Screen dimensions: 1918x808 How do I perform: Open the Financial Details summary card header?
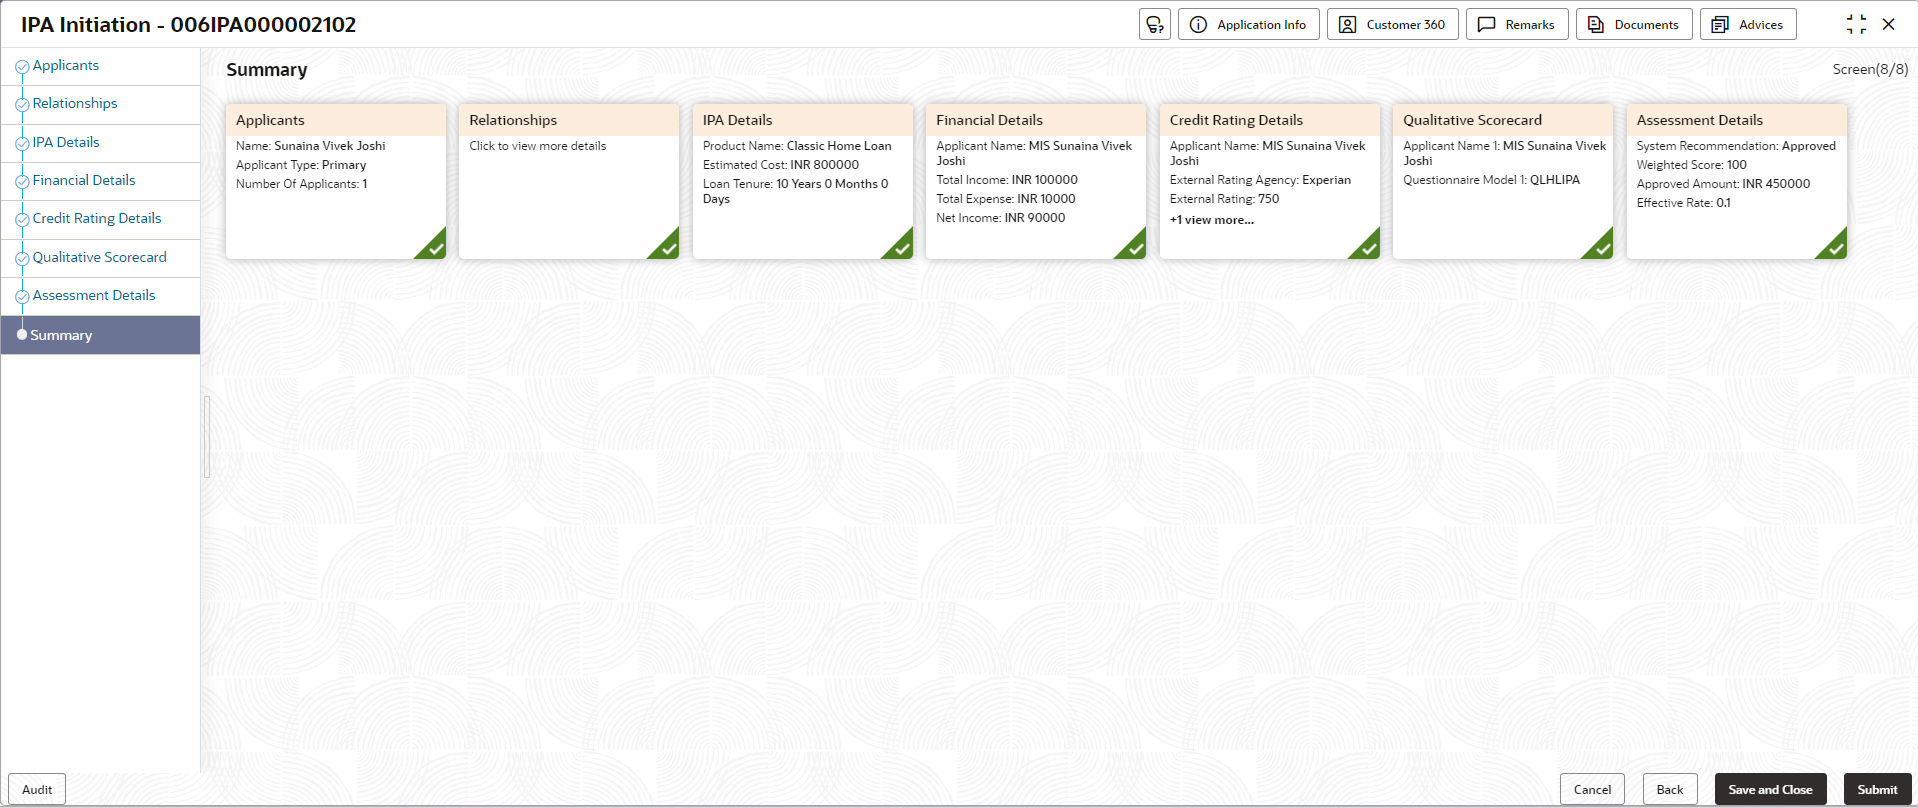pyautogui.click(x=1036, y=120)
